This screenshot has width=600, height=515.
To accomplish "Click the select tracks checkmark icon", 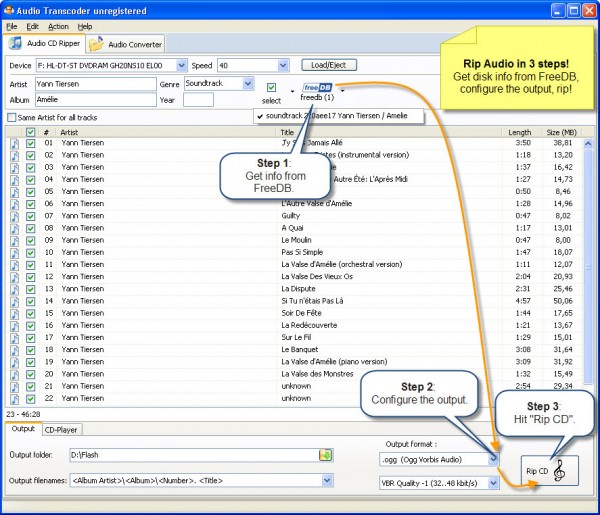I will [x=271, y=88].
